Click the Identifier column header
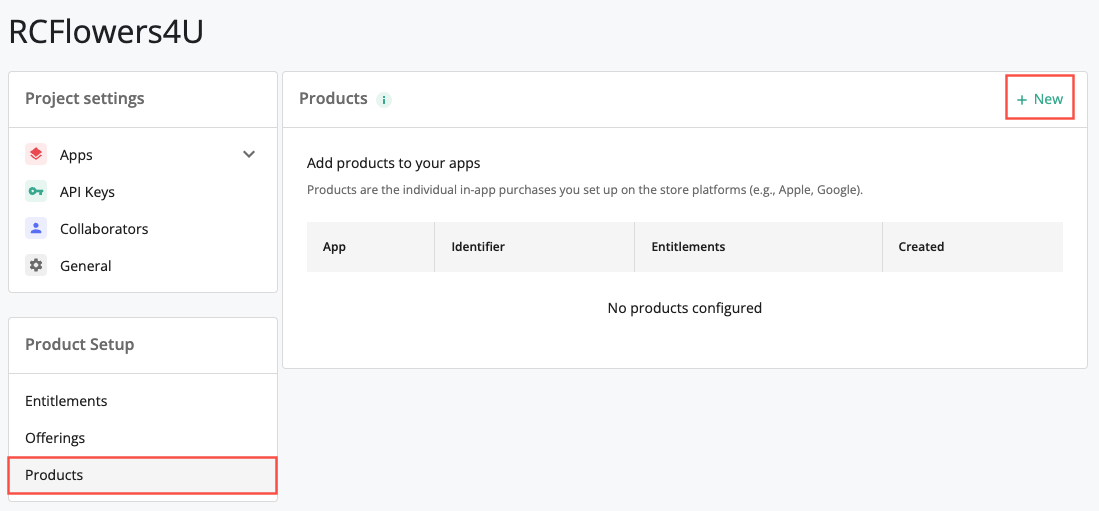Image resolution: width=1099 pixels, height=511 pixels. click(x=478, y=247)
